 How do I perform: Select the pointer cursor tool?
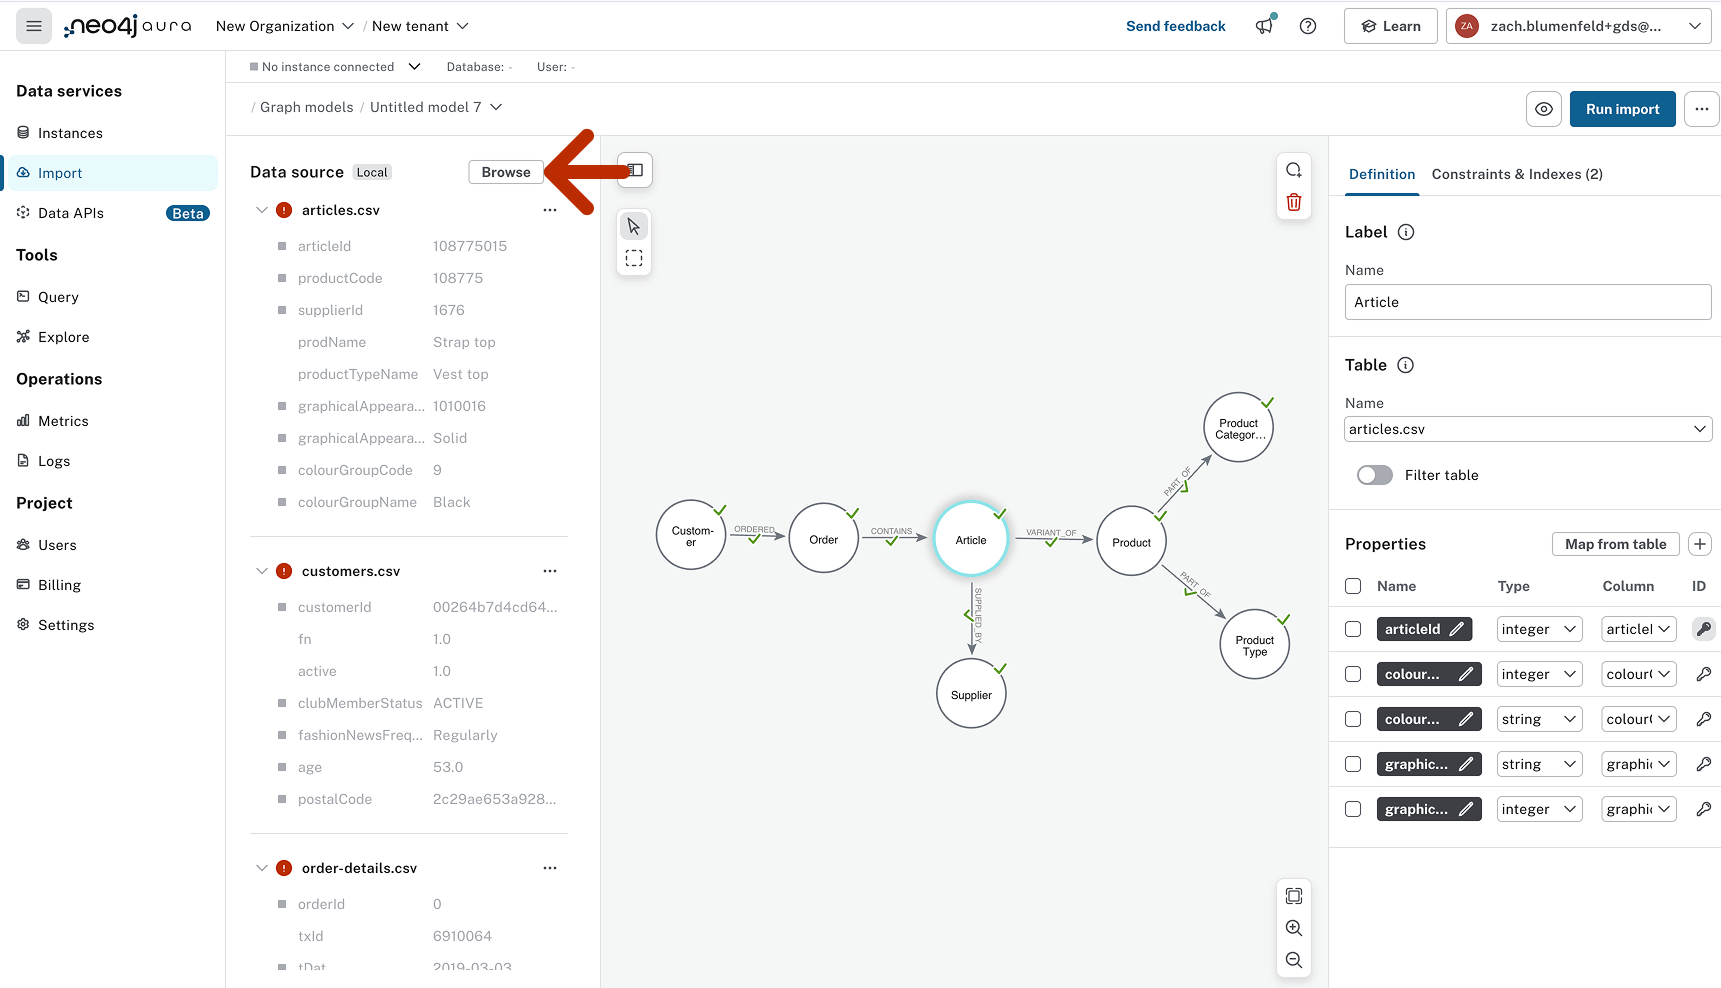click(x=634, y=226)
